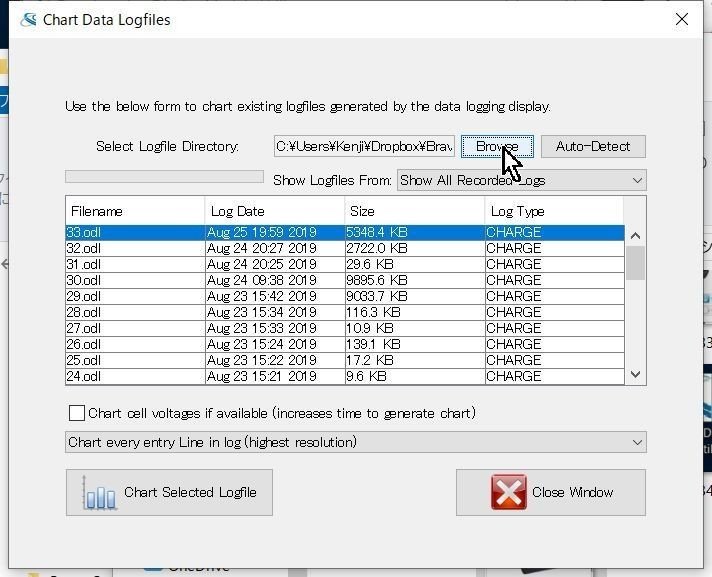Close the Chart Data Logfiles dialog

(682, 19)
